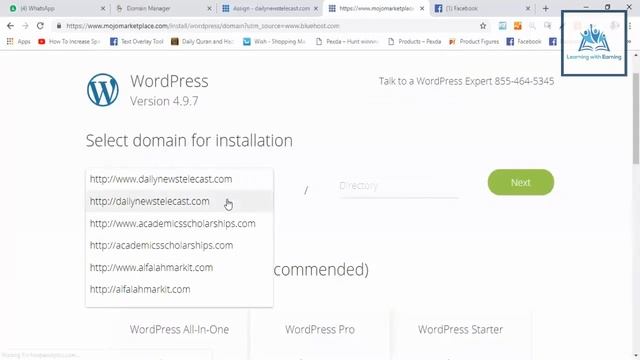
Task: Click the green Next button
Action: (521, 182)
